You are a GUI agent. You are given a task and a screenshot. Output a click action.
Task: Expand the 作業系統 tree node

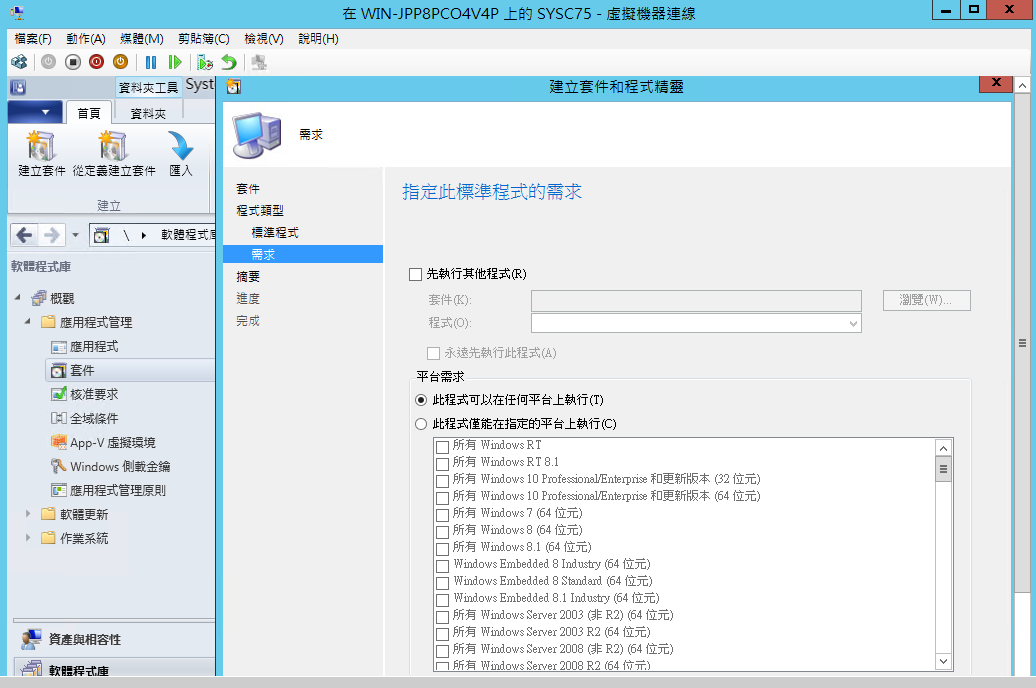click(x=27, y=537)
